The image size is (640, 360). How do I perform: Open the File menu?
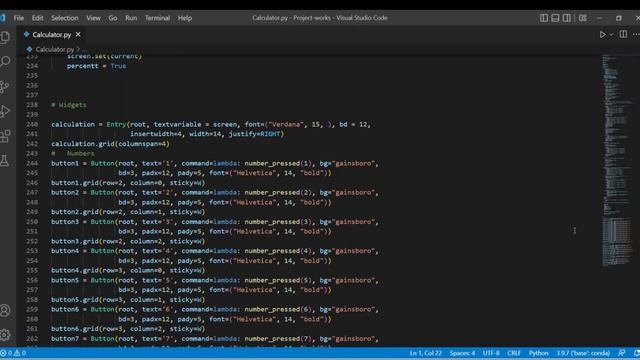[19, 18]
